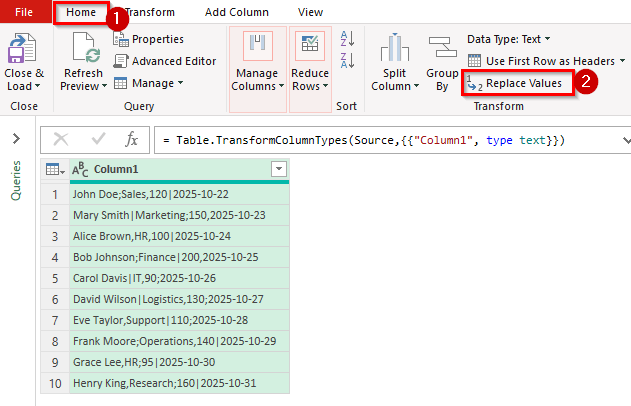
Task: Select cell starting with Carol Davis
Action: point(179,278)
